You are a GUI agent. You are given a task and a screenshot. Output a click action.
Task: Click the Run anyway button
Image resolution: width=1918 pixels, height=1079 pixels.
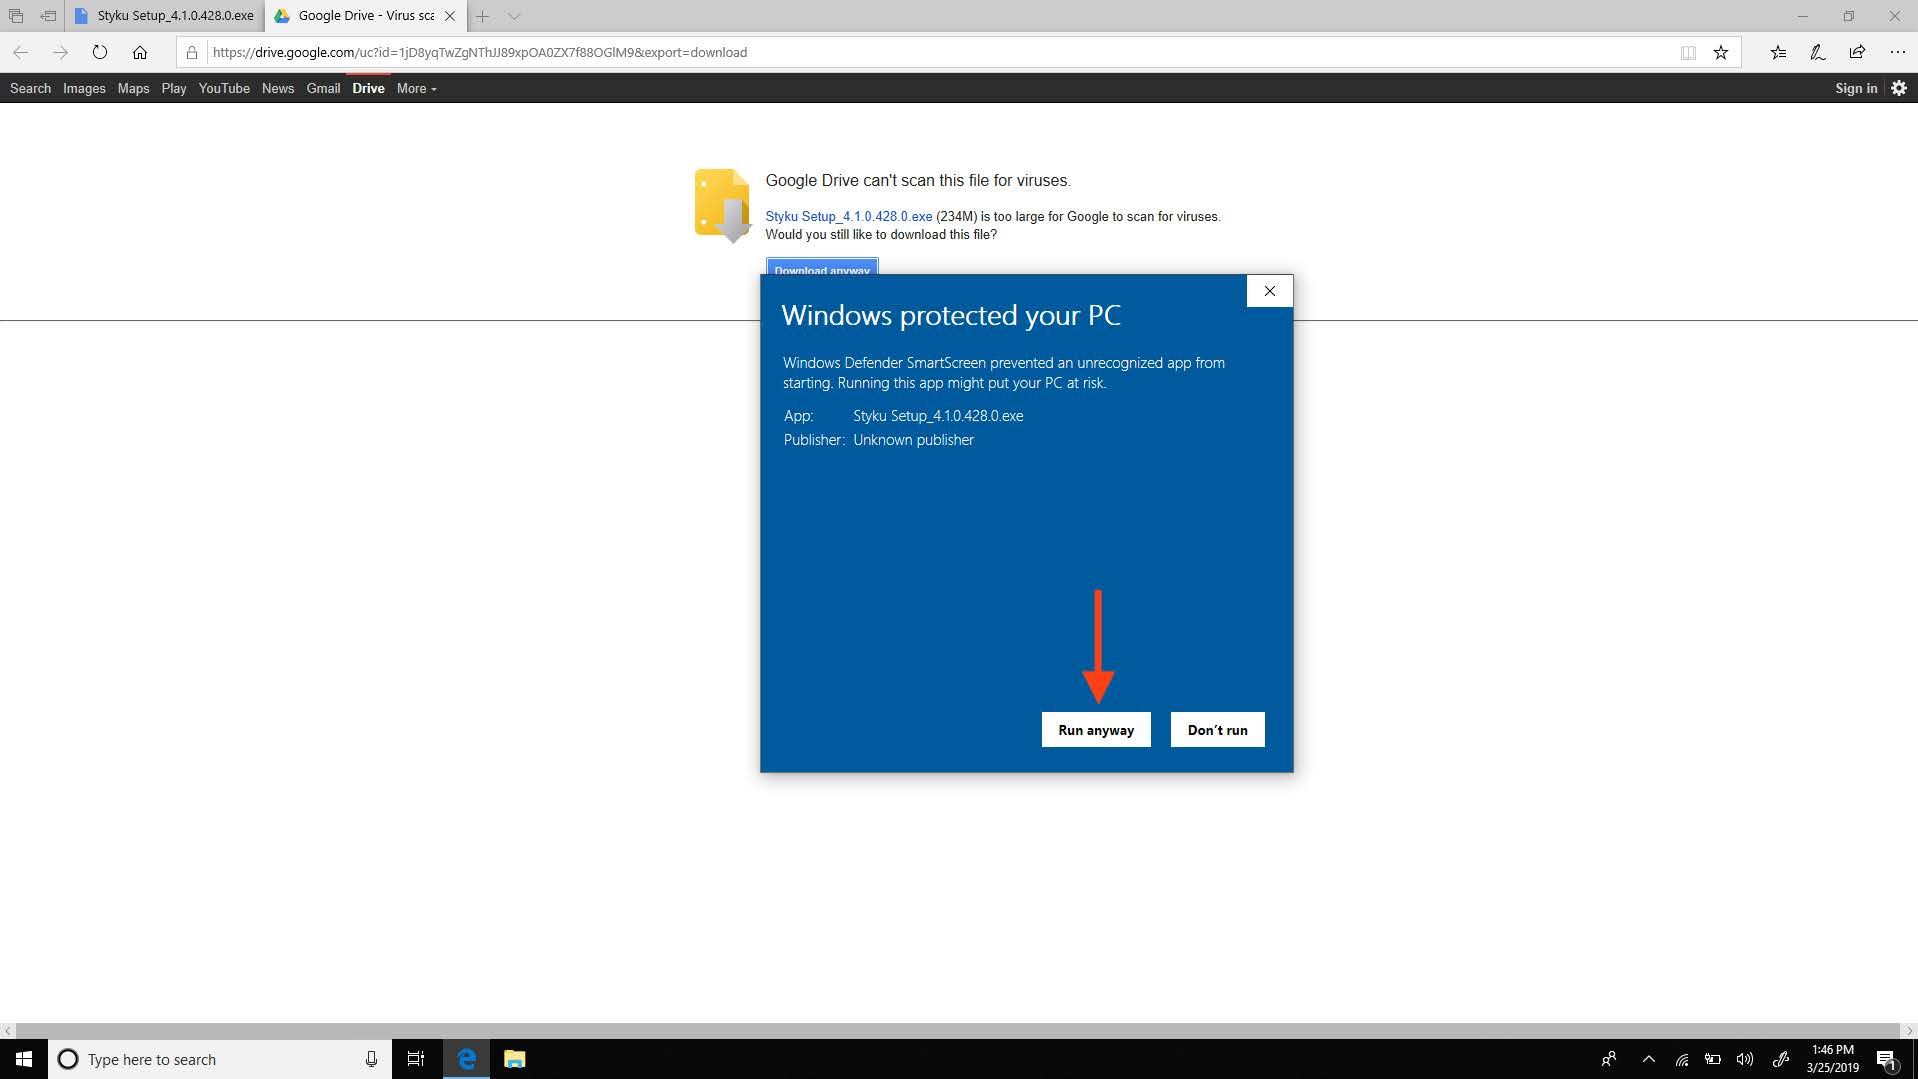[1095, 730]
